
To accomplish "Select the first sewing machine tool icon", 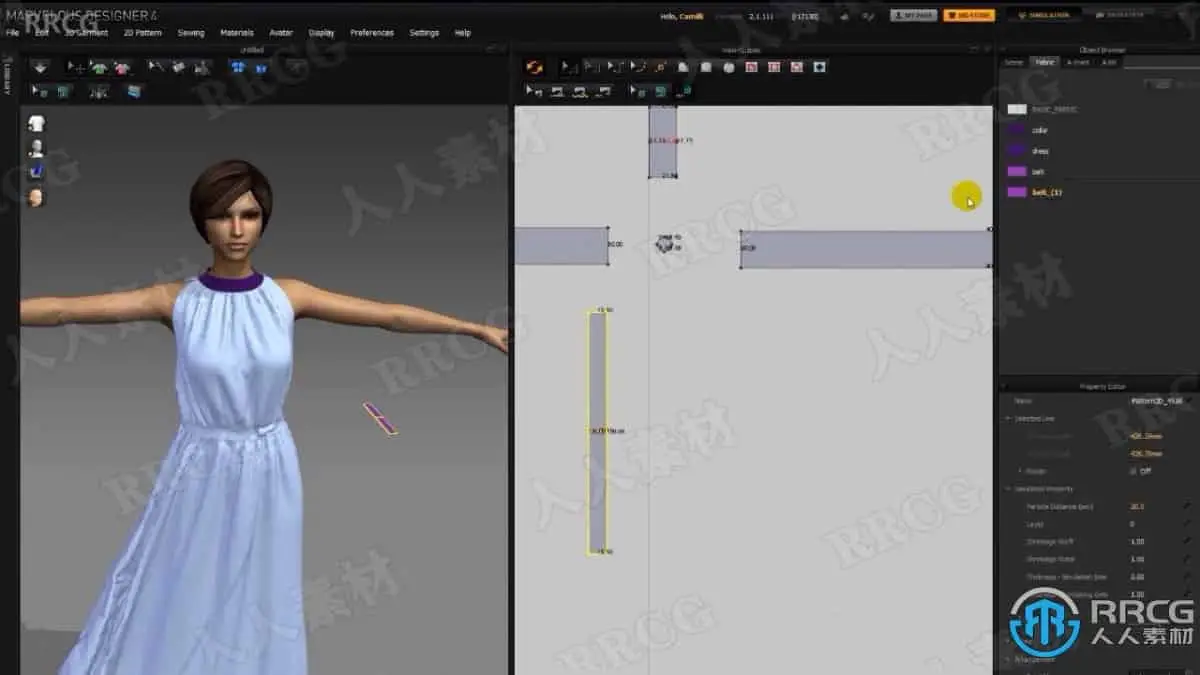I will pyautogui.click(x=558, y=91).
